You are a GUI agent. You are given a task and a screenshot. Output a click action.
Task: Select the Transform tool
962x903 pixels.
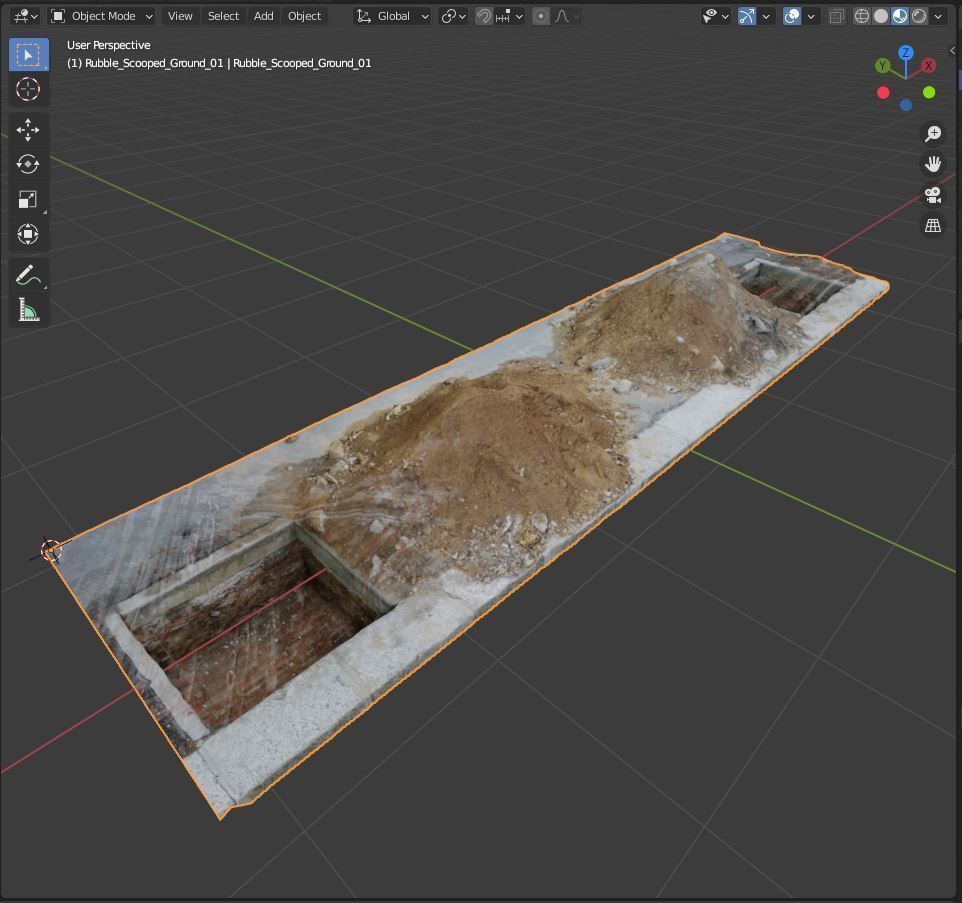(28, 234)
